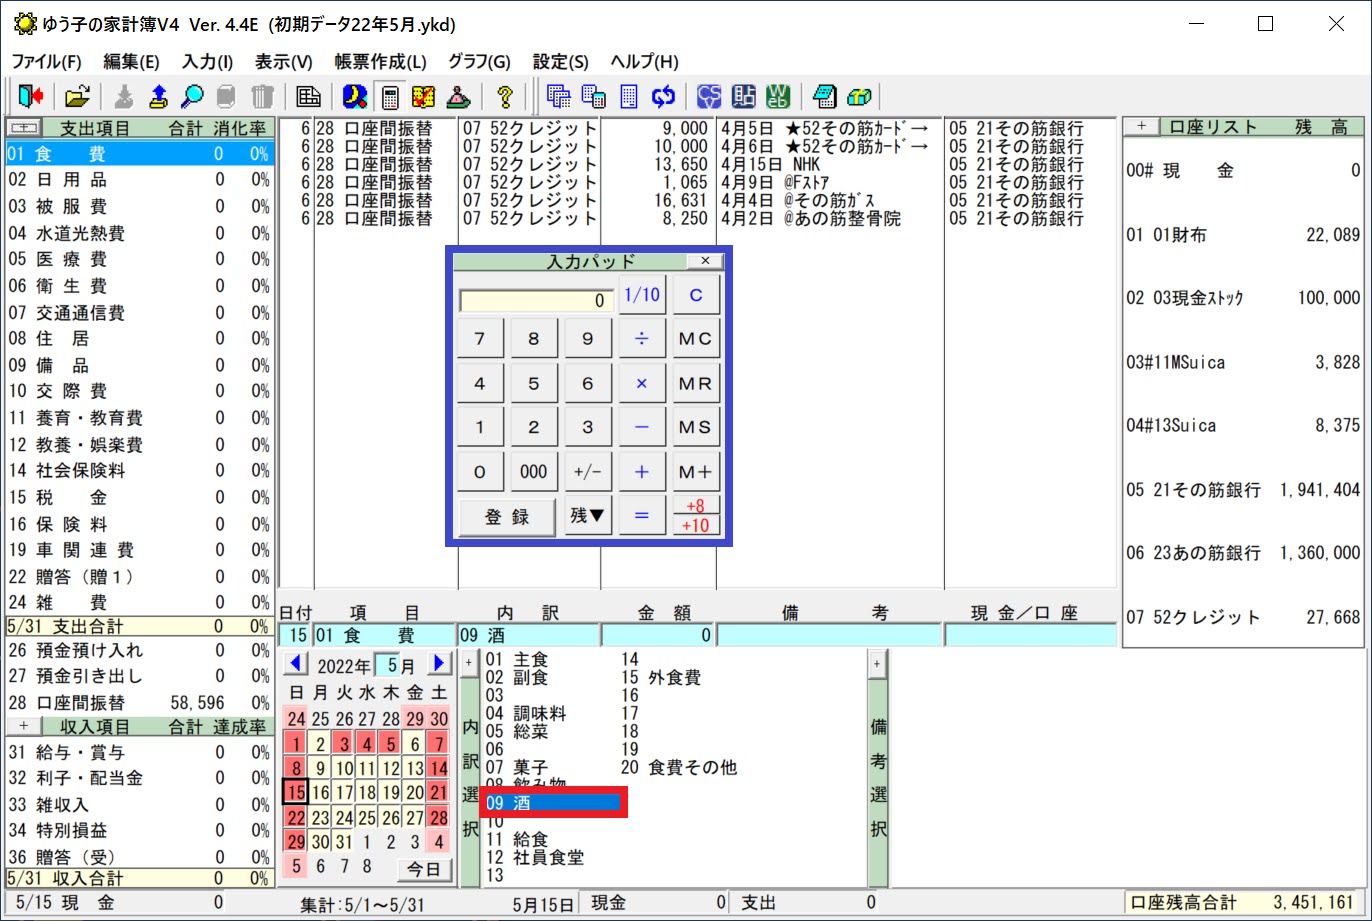Viewport: 1372px width, 921px height.
Task: Open the 表示(V) menu
Action: [x=284, y=61]
